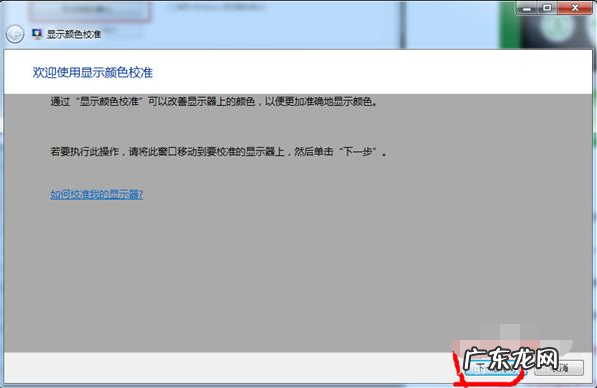Screen dimensions: 597x388
Task: Click the window title text 显示颜色校准
Action: tap(74, 34)
